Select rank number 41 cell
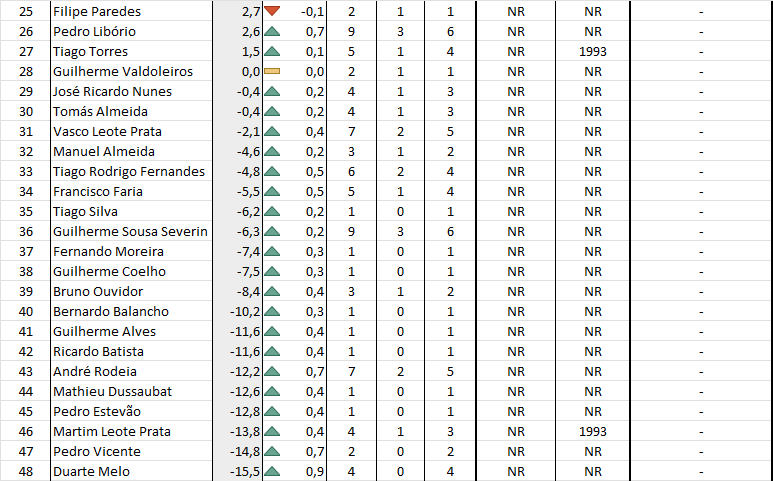This screenshot has width=773, height=481. [x=26, y=332]
